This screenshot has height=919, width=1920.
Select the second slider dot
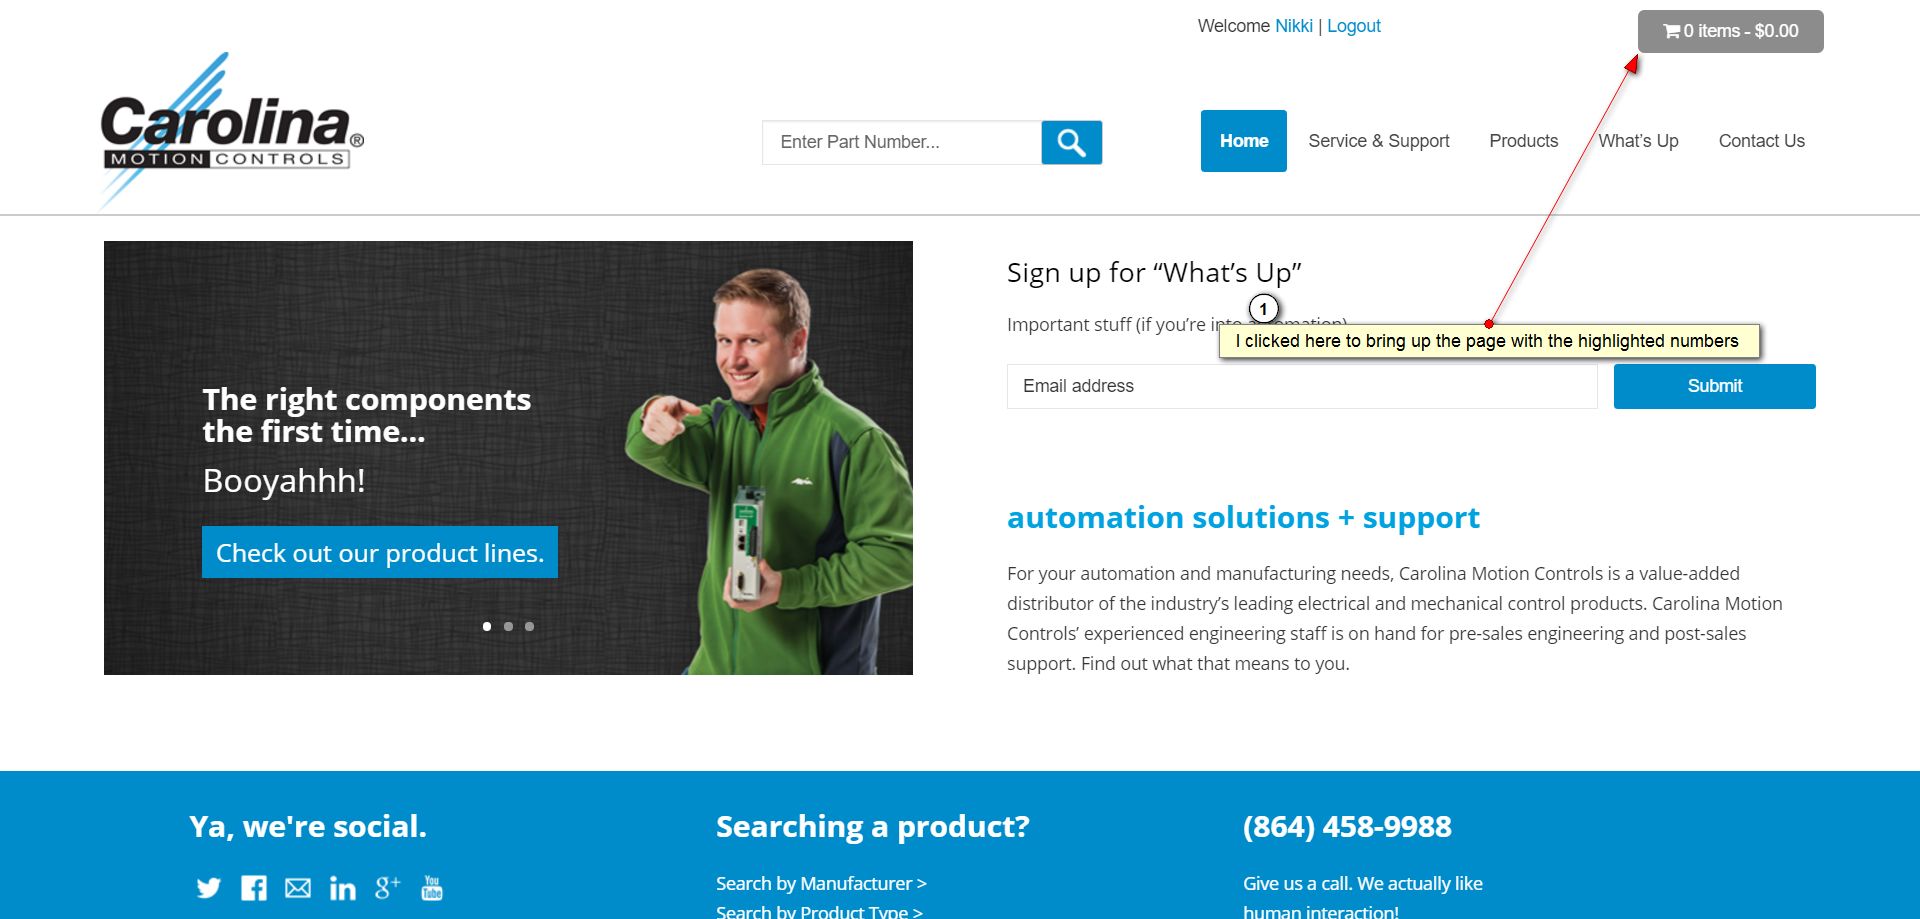(508, 626)
